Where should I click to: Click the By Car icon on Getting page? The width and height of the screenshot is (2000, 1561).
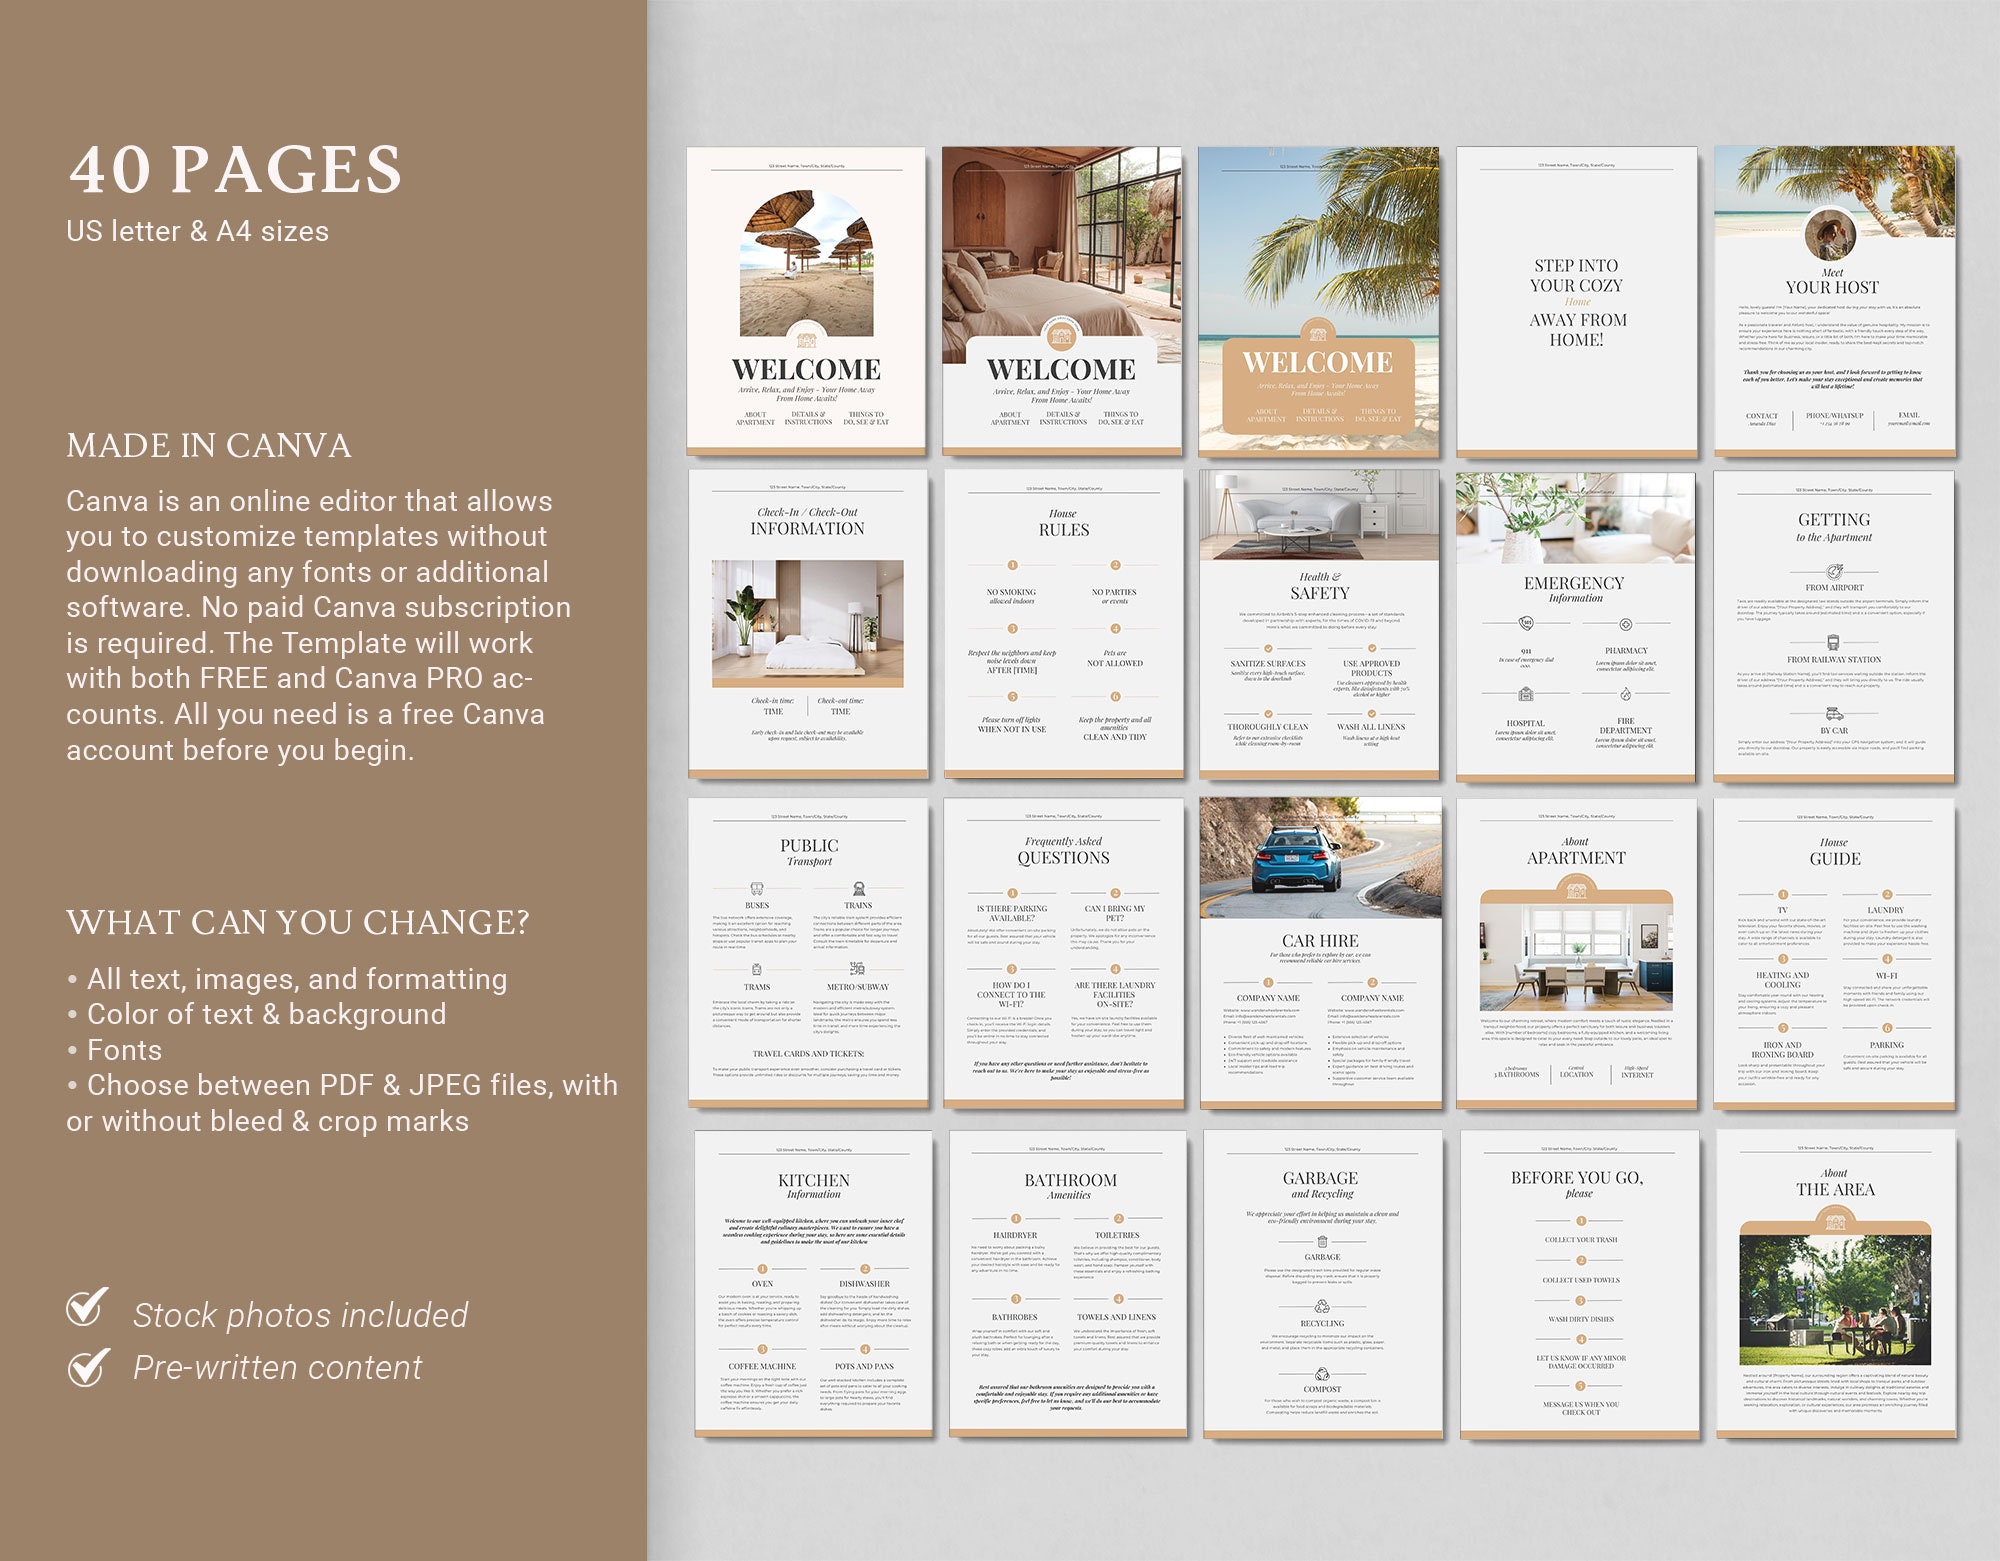click(x=1834, y=714)
